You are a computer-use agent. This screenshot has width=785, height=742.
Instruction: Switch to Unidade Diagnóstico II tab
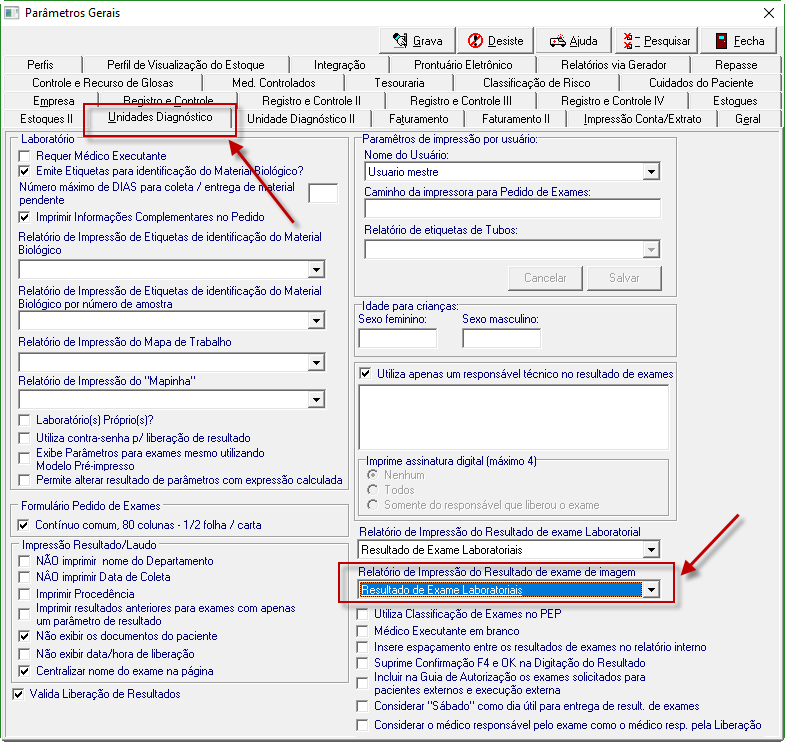(x=301, y=119)
